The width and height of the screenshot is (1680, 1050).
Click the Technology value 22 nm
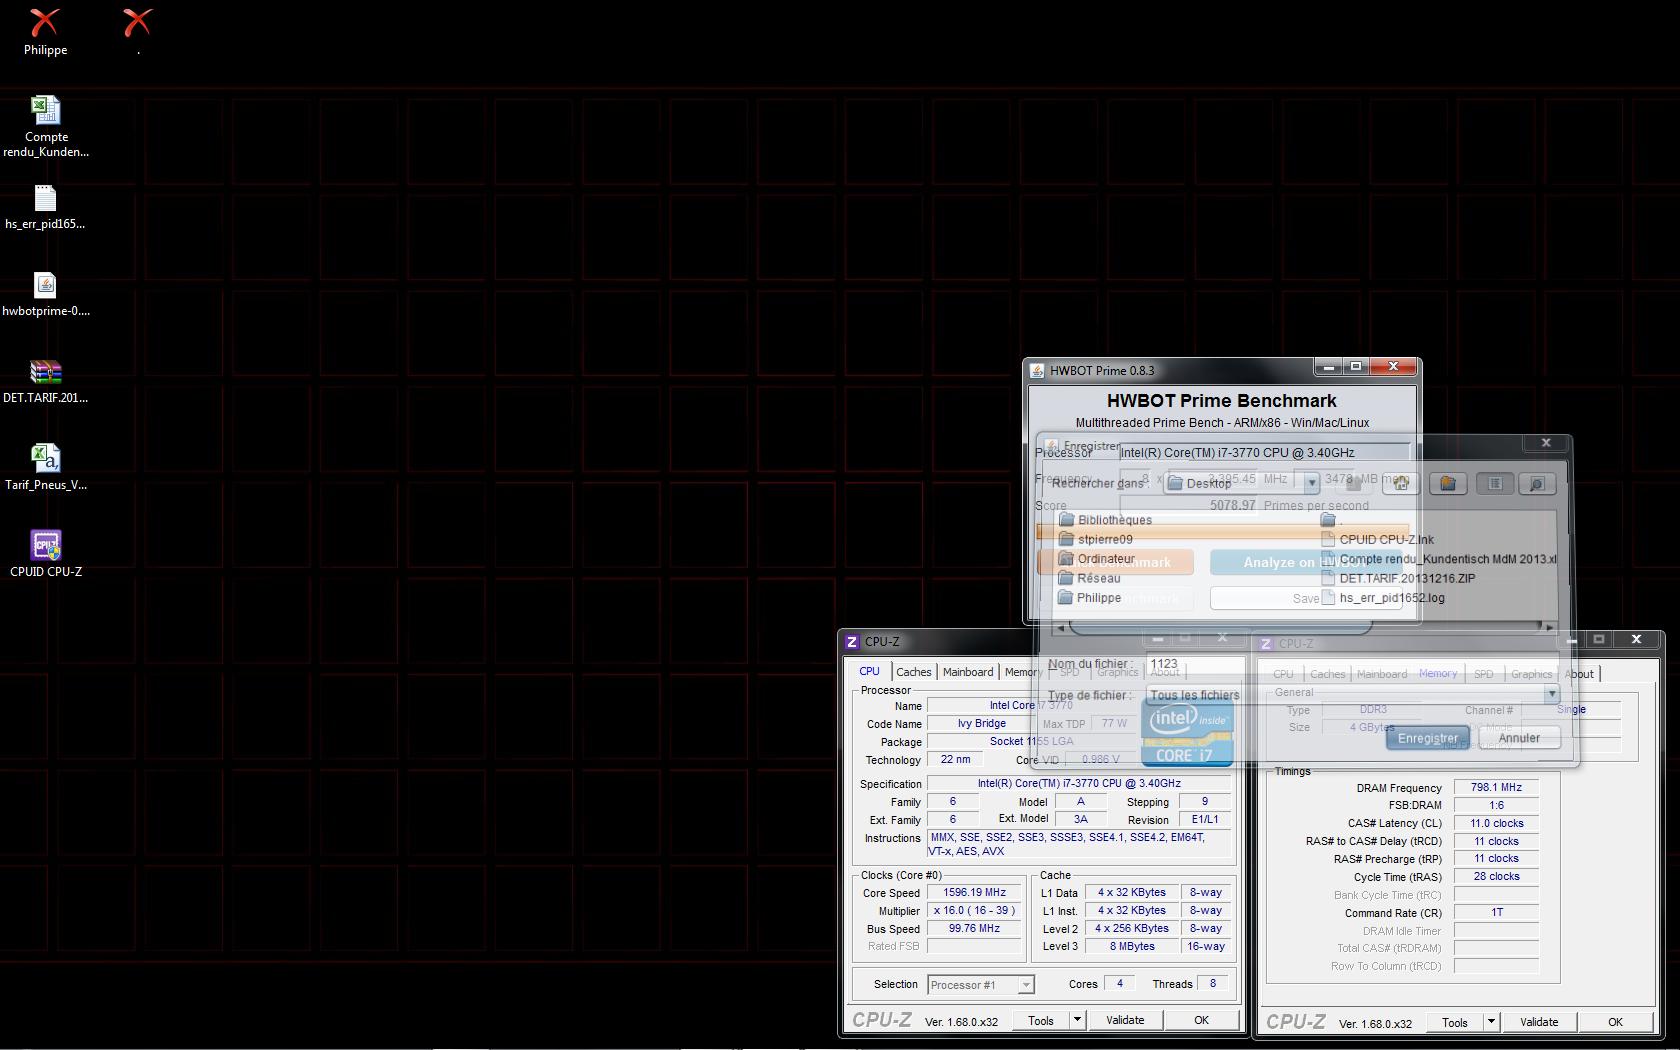pyautogui.click(x=955, y=760)
